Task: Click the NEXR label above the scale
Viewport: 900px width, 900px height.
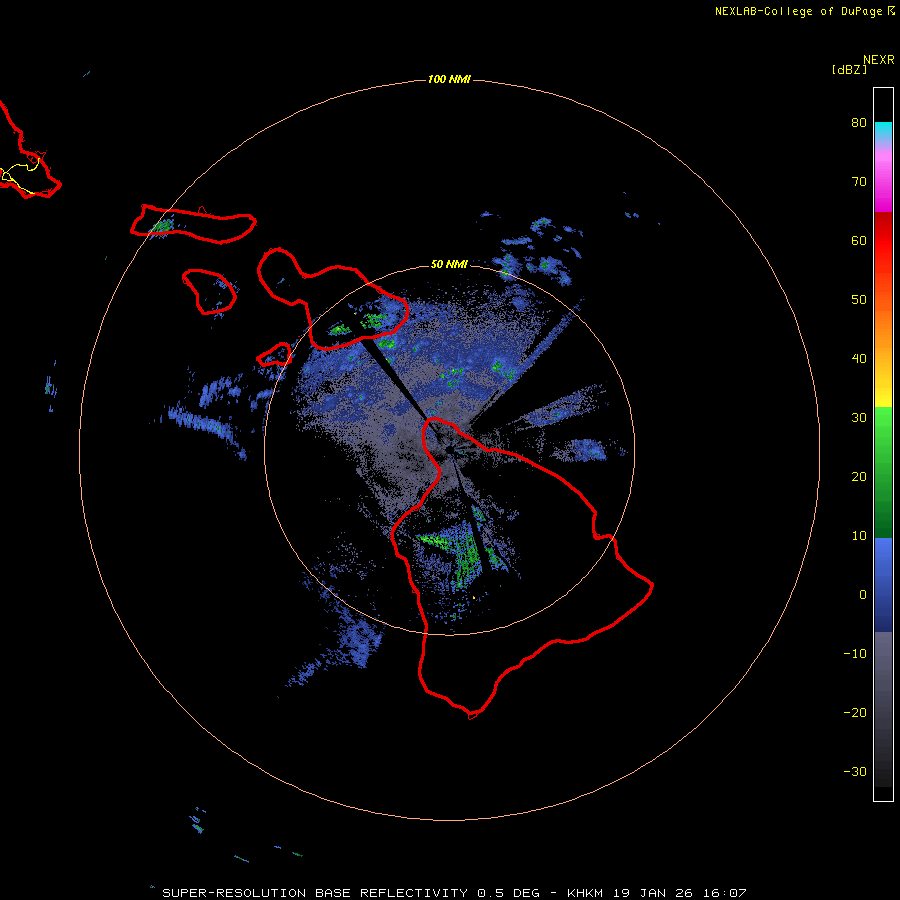Action: tap(878, 60)
